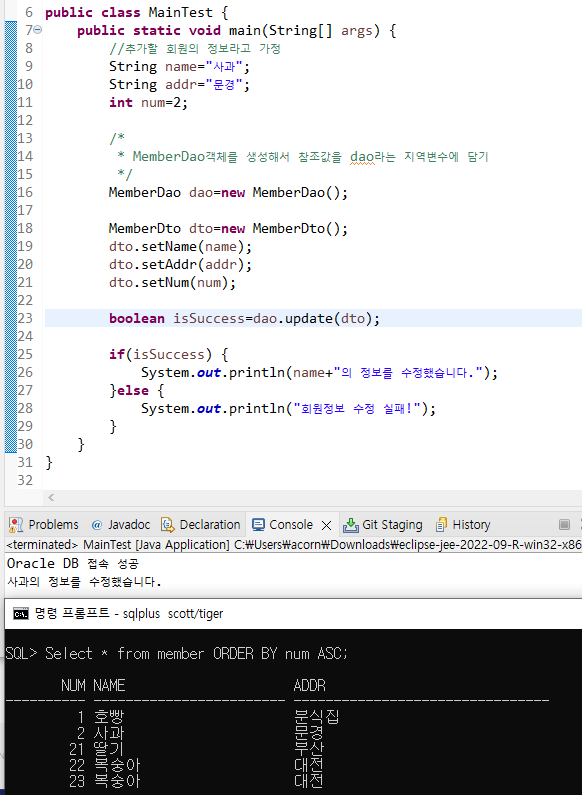Viewport: 582px width, 795px height.
Task: Click the dto.setAddr(addr); statement
Action: click(x=180, y=265)
